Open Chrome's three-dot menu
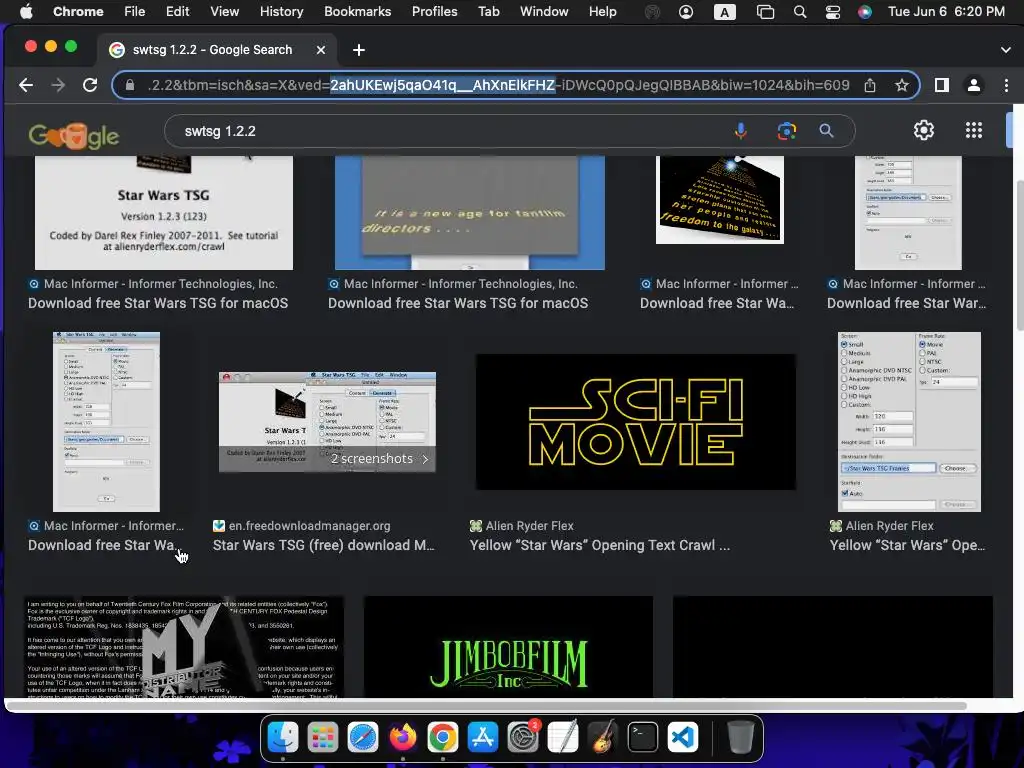The height and width of the screenshot is (768, 1024). (x=1006, y=85)
